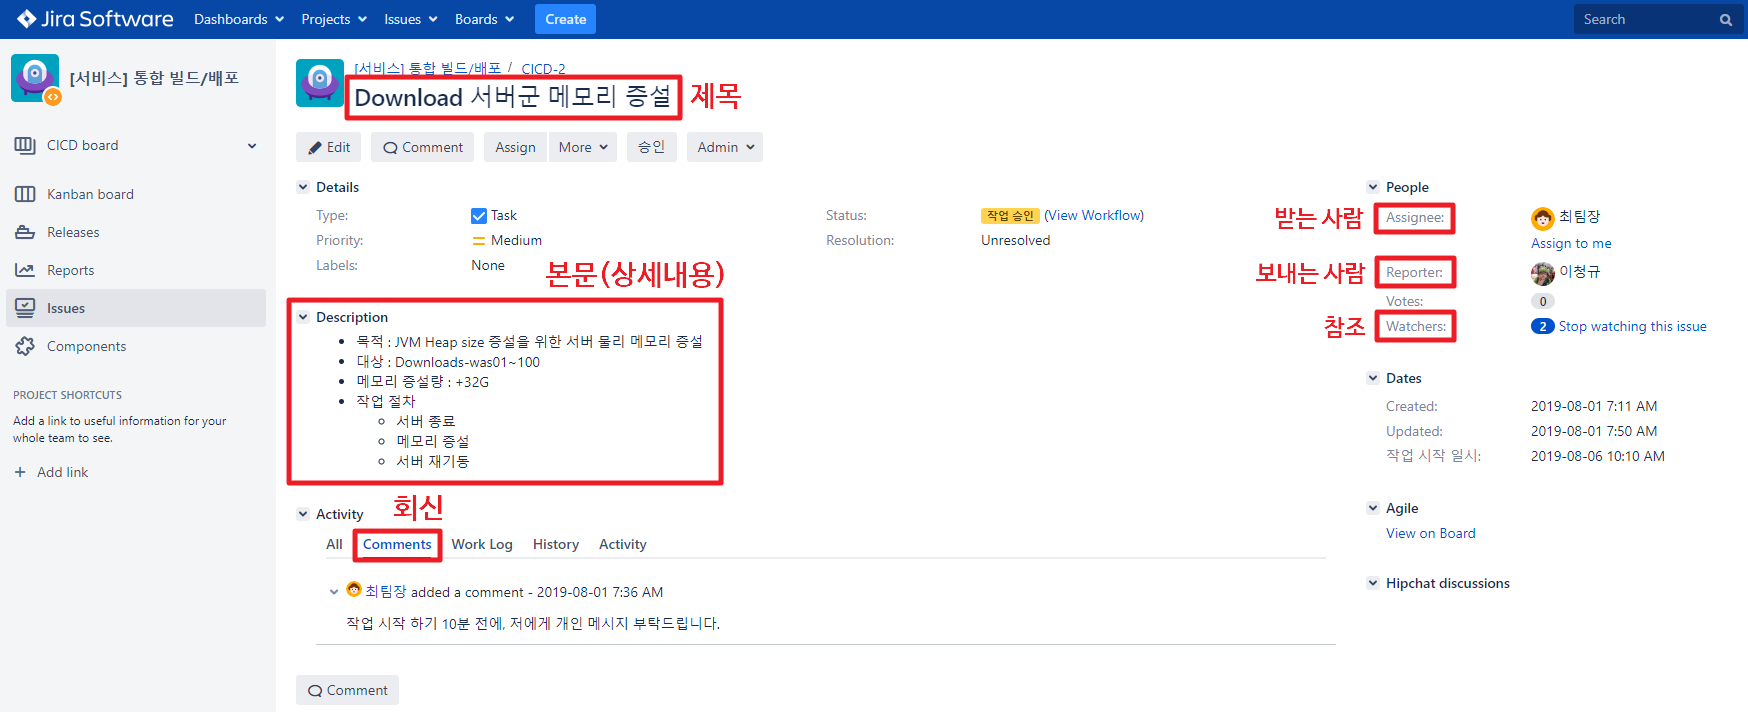This screenshot has width=1748, height=712.
Task: Click the blue Create button
Action: (x=565, y=19)
